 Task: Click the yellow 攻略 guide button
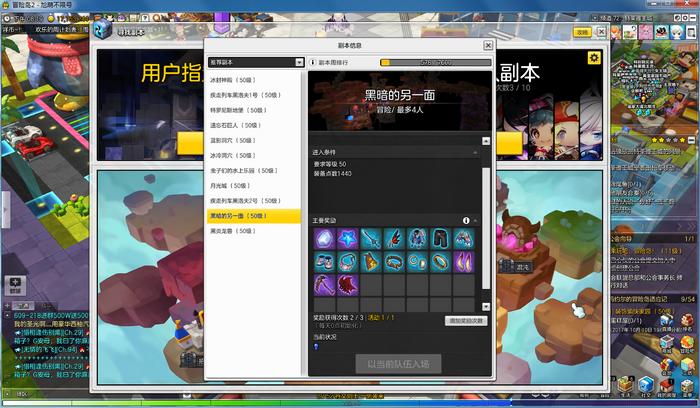point(582,33)
